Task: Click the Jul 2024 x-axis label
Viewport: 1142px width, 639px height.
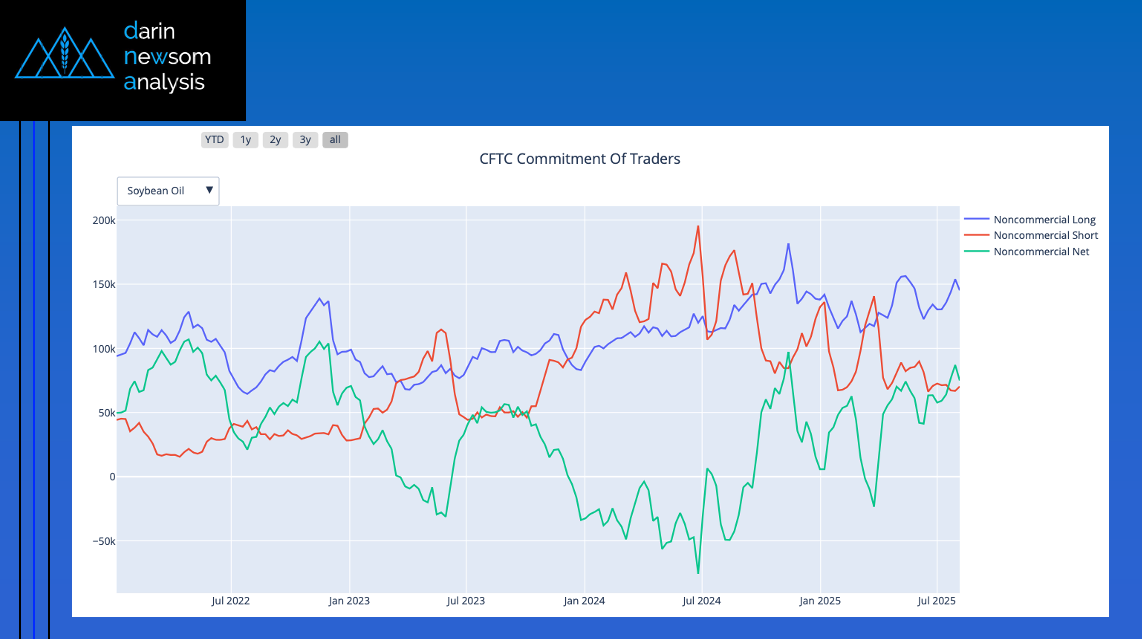Action: [x=702, y=602]
